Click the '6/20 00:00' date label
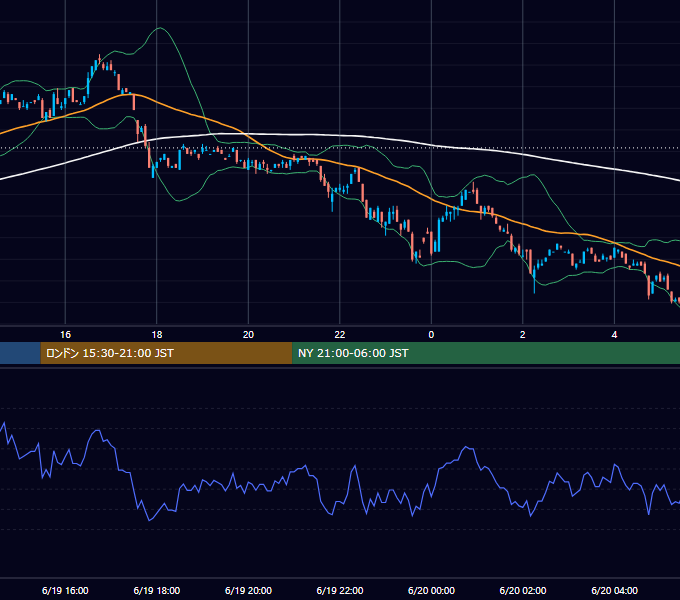This screenshot has height=600, width=680. click(x=431, y=590)
